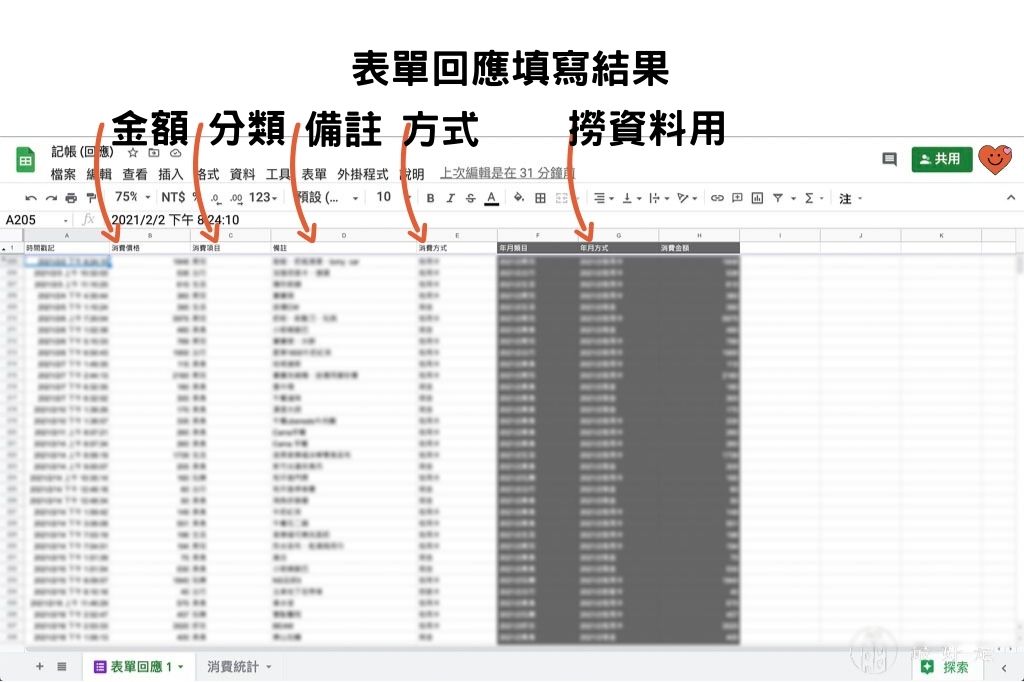This screenshot has width=1024, height=682.
Task: Select the 時間戳記 header cell
Action: [x=67, y=248]
